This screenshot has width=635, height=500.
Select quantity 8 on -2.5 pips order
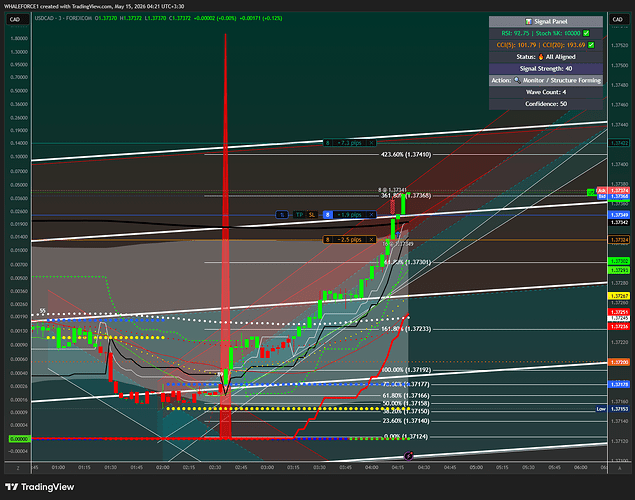328,240
